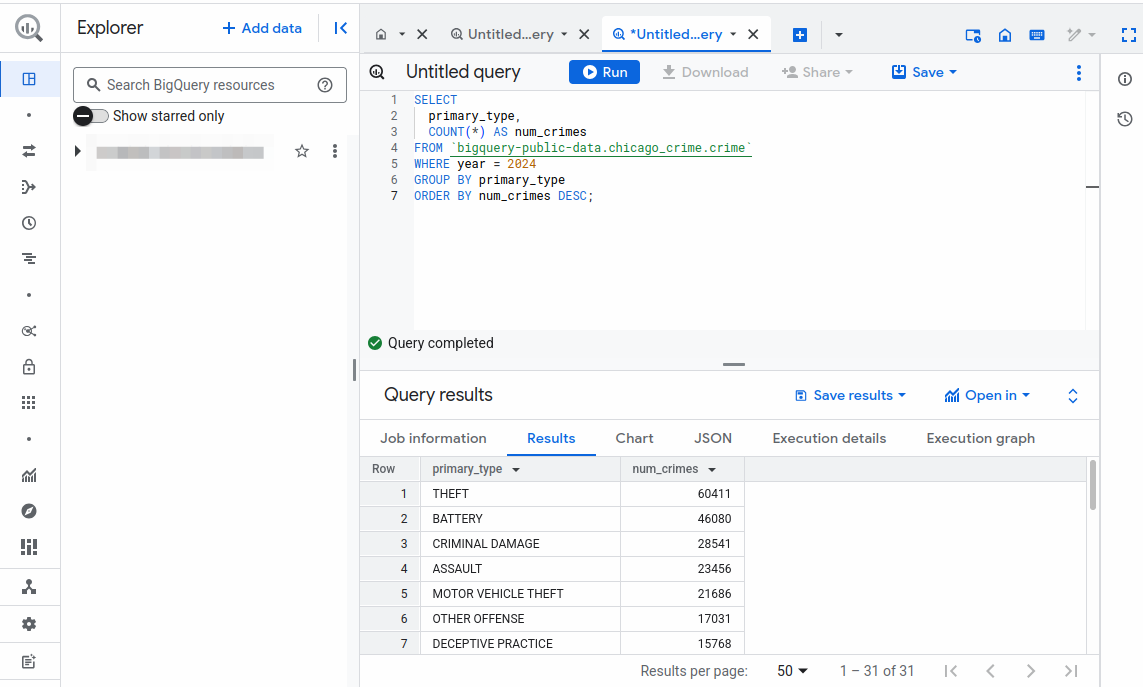Expand the blurred project tree node
The height and width of the screenshot is (687, 1143).
[77, 151]
